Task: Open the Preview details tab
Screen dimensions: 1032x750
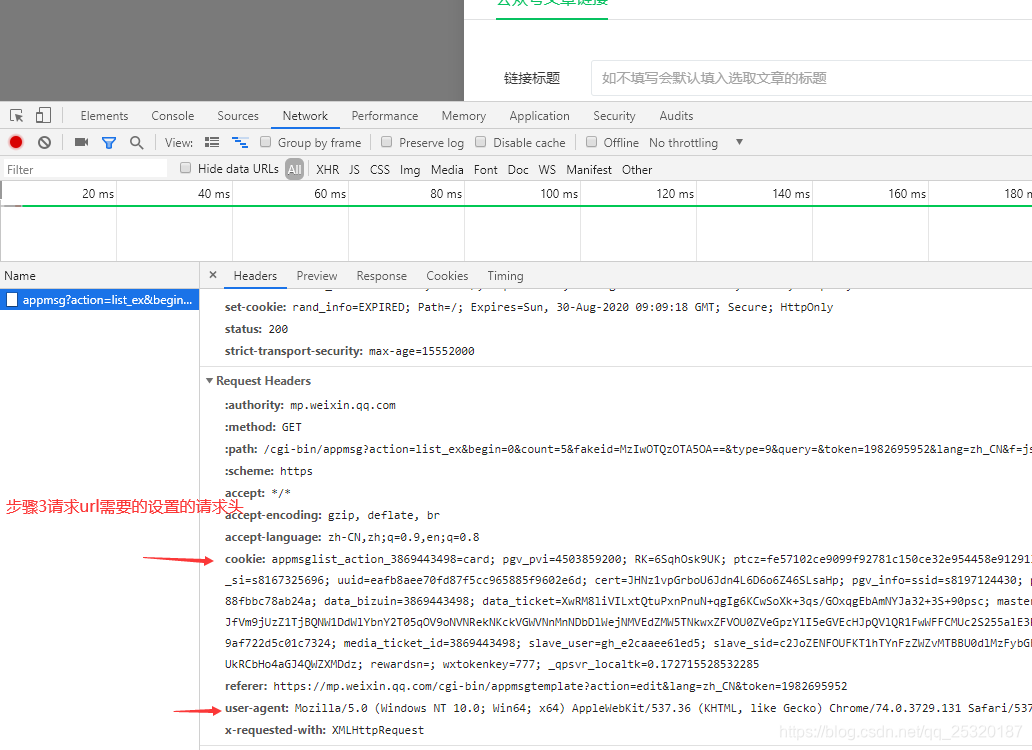Action: (x=317, y=276)
